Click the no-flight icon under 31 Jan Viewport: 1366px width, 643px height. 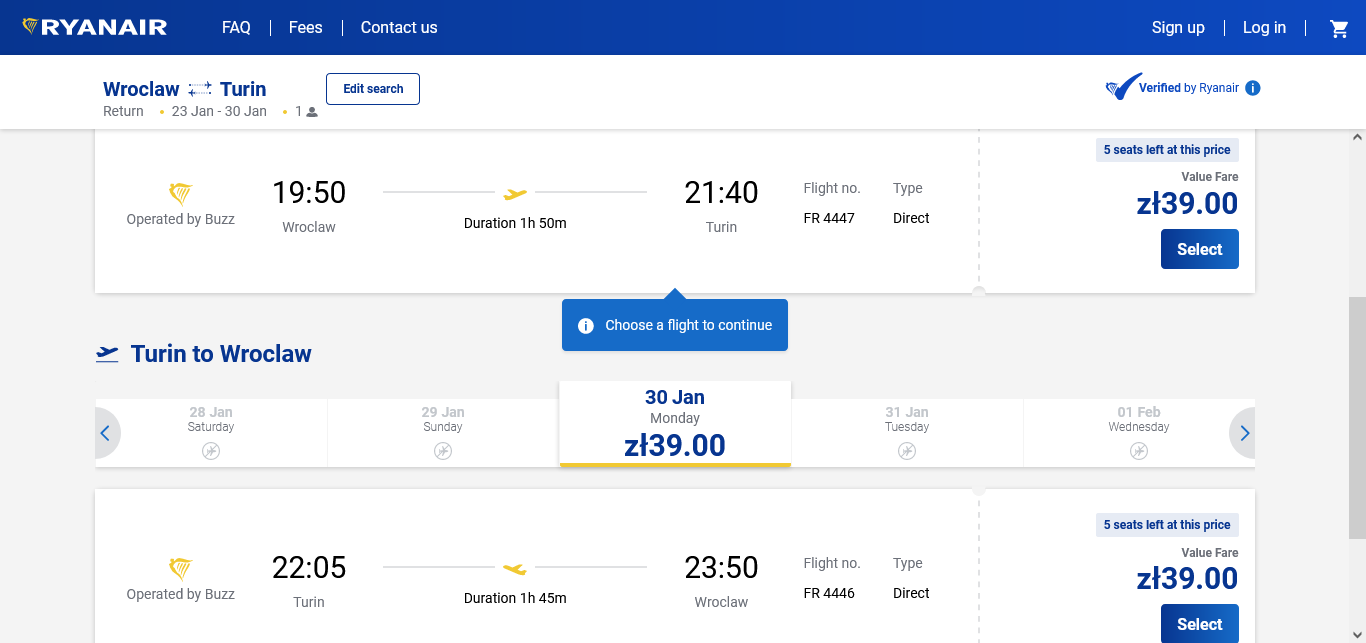click(907, 451)
